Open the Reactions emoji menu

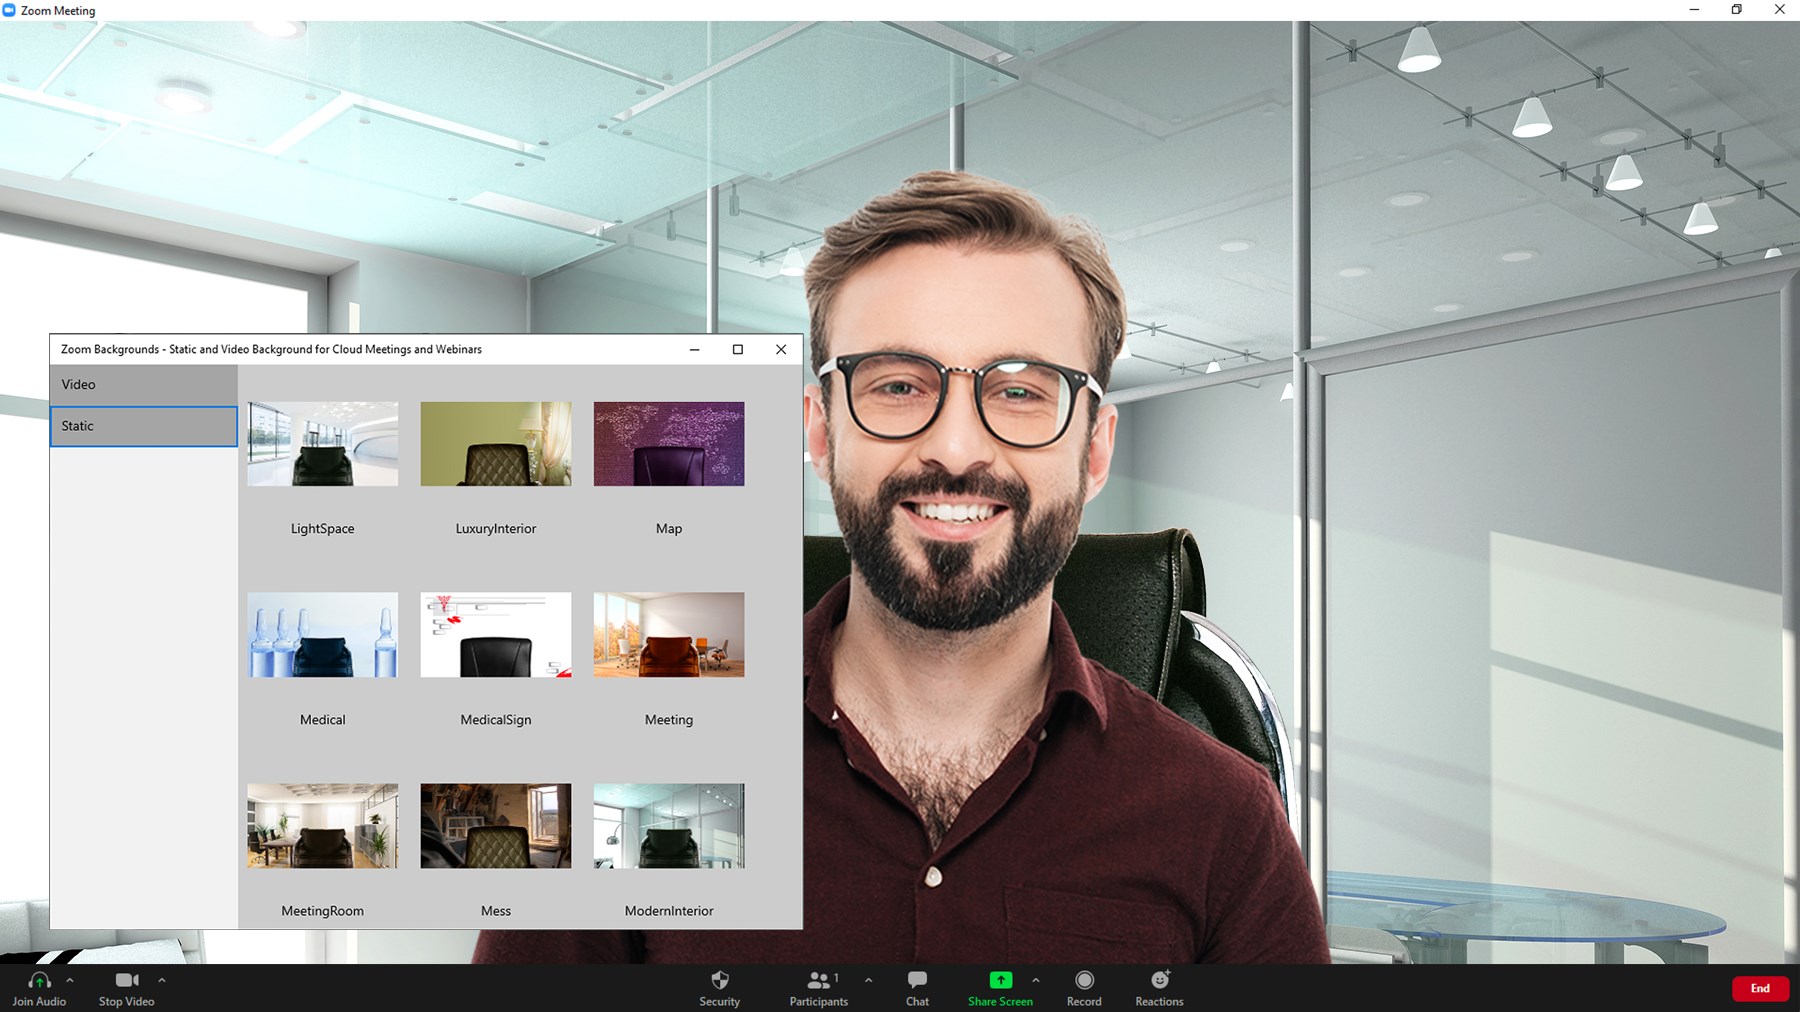coord(1159,981)
